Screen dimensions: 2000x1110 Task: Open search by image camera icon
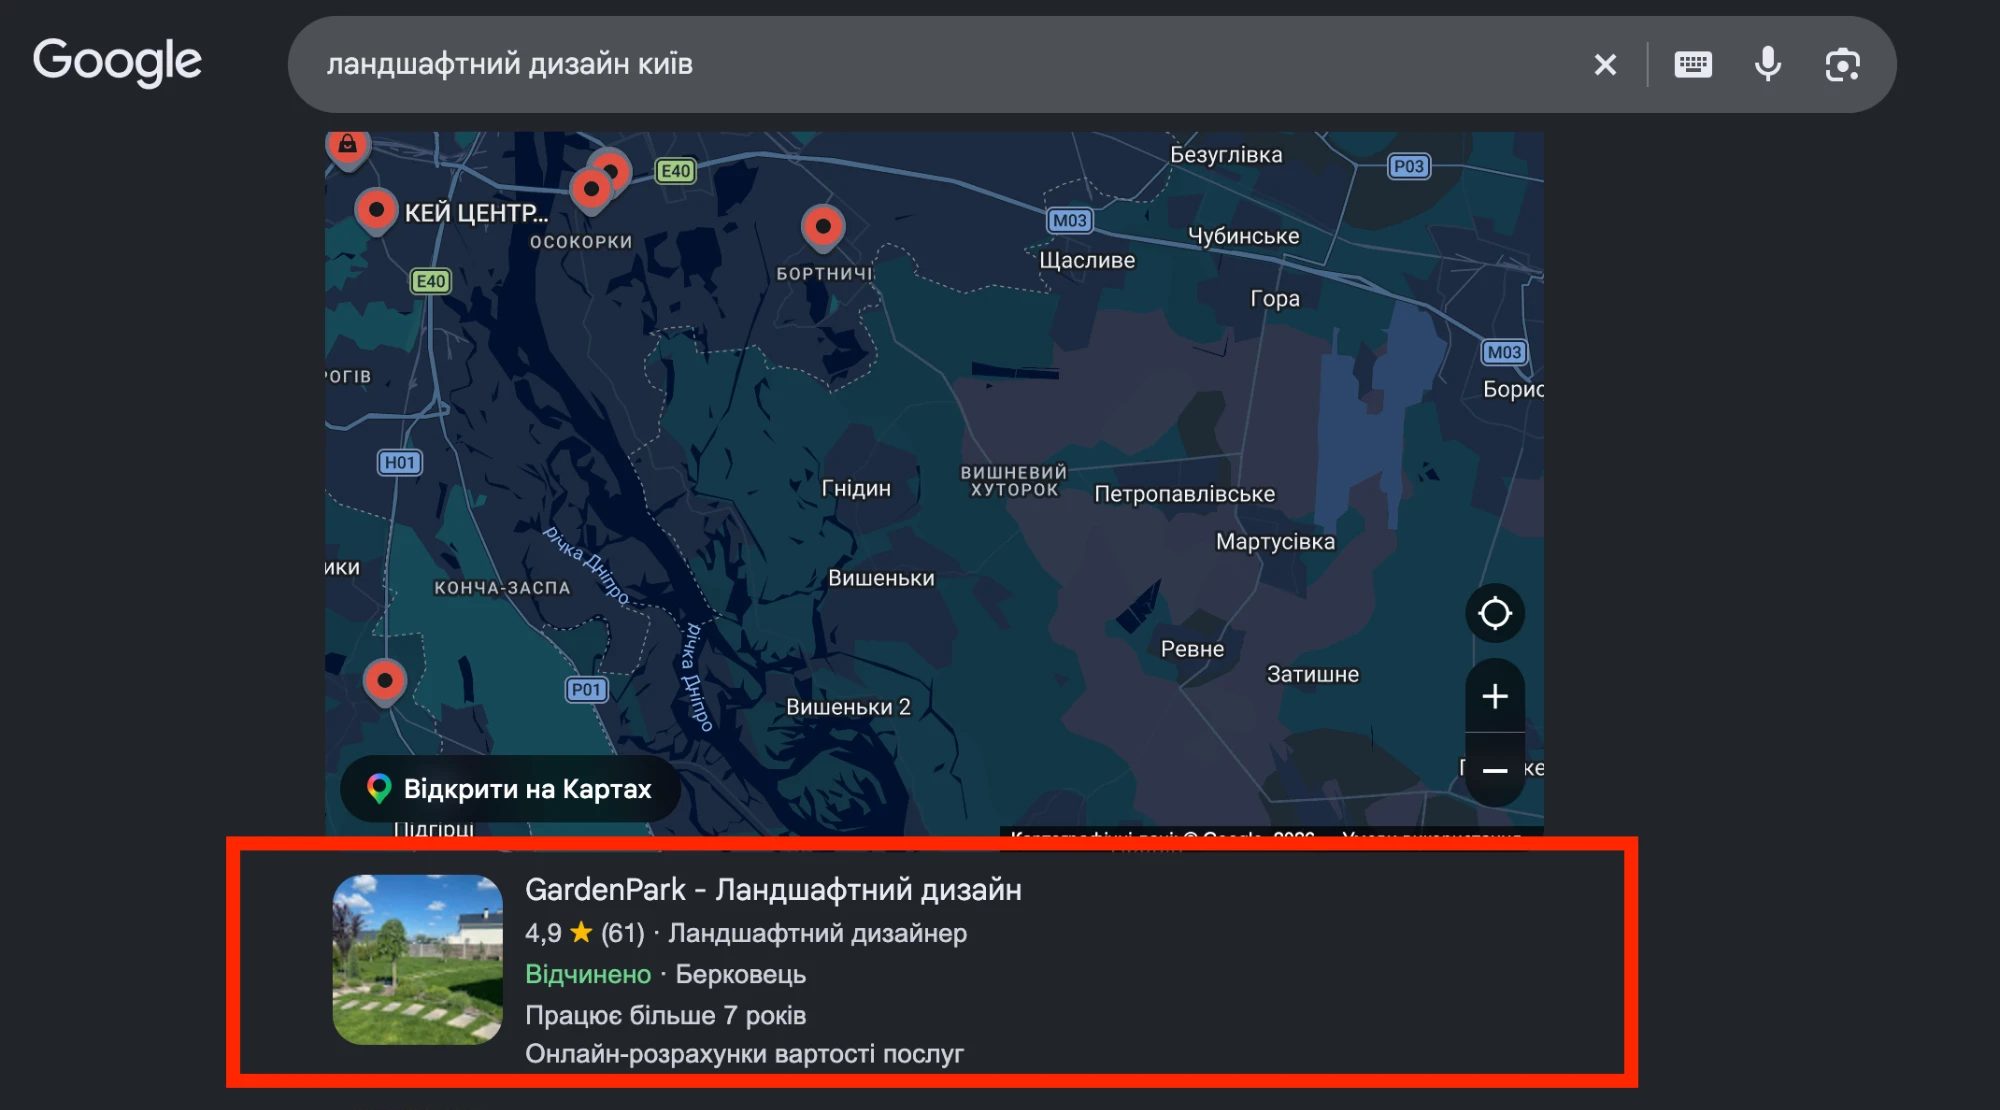[x=1842, y=65]
